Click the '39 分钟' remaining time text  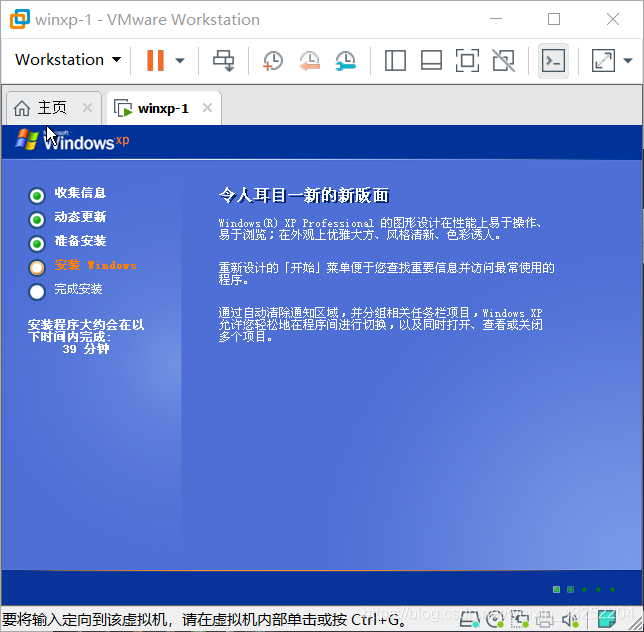tap(86, 349)
